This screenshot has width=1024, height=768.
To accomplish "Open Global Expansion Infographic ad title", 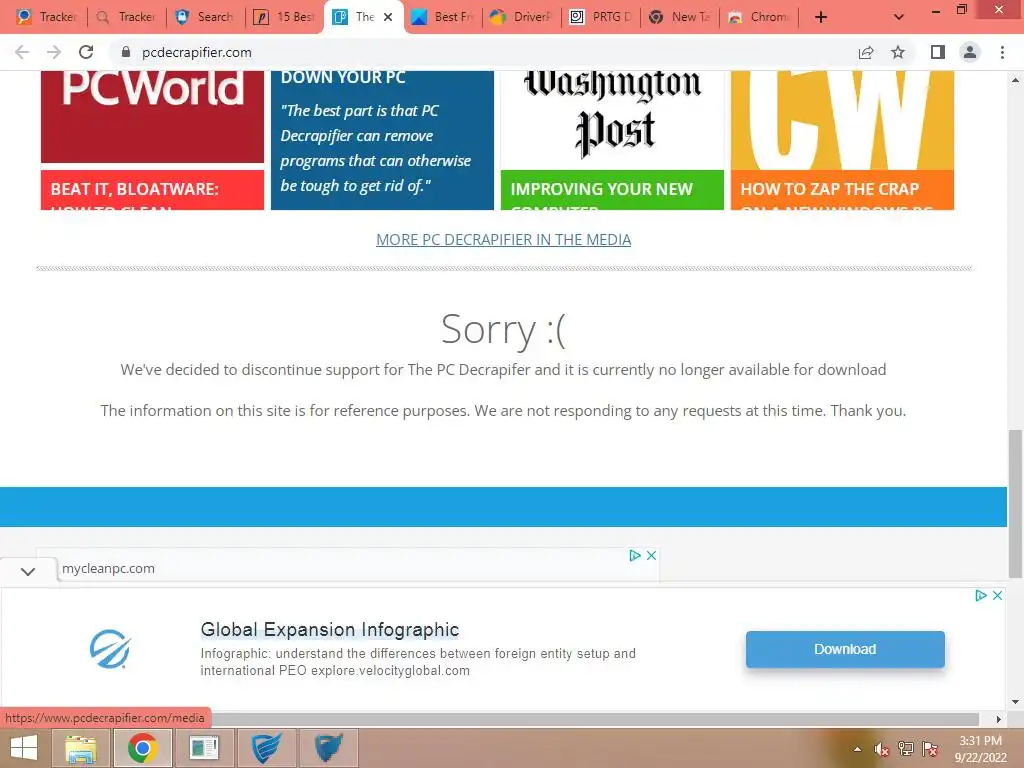I will (x=330, y=630).
